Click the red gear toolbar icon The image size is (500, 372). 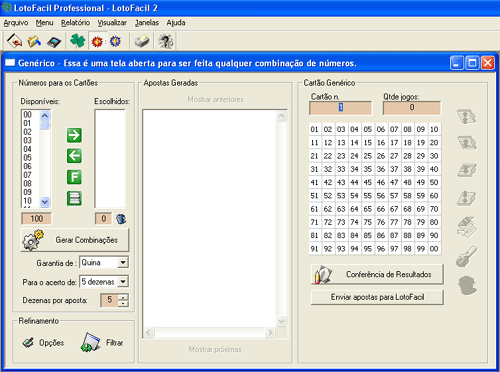click(97, 42)
